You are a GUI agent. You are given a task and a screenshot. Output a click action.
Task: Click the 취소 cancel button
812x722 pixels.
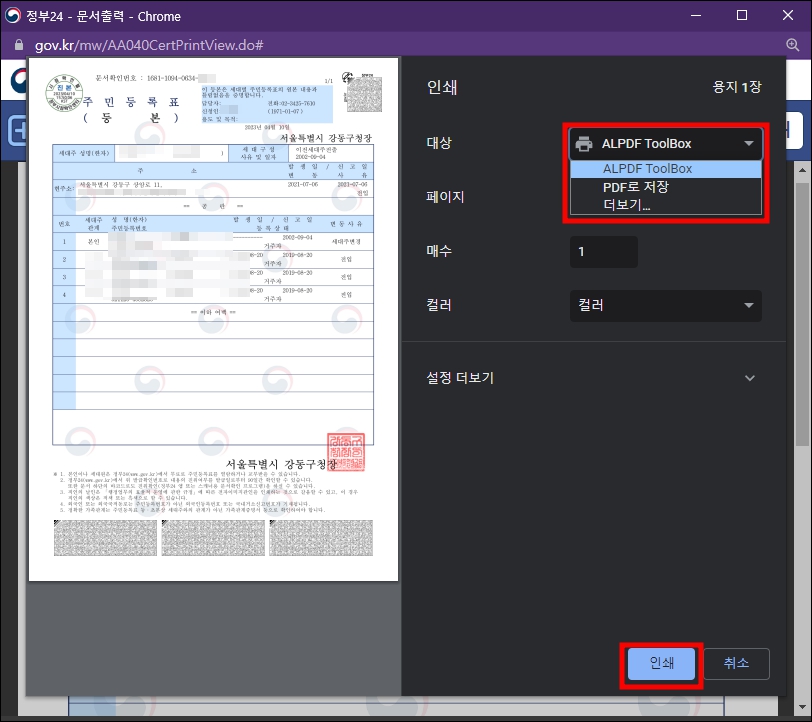736,663
